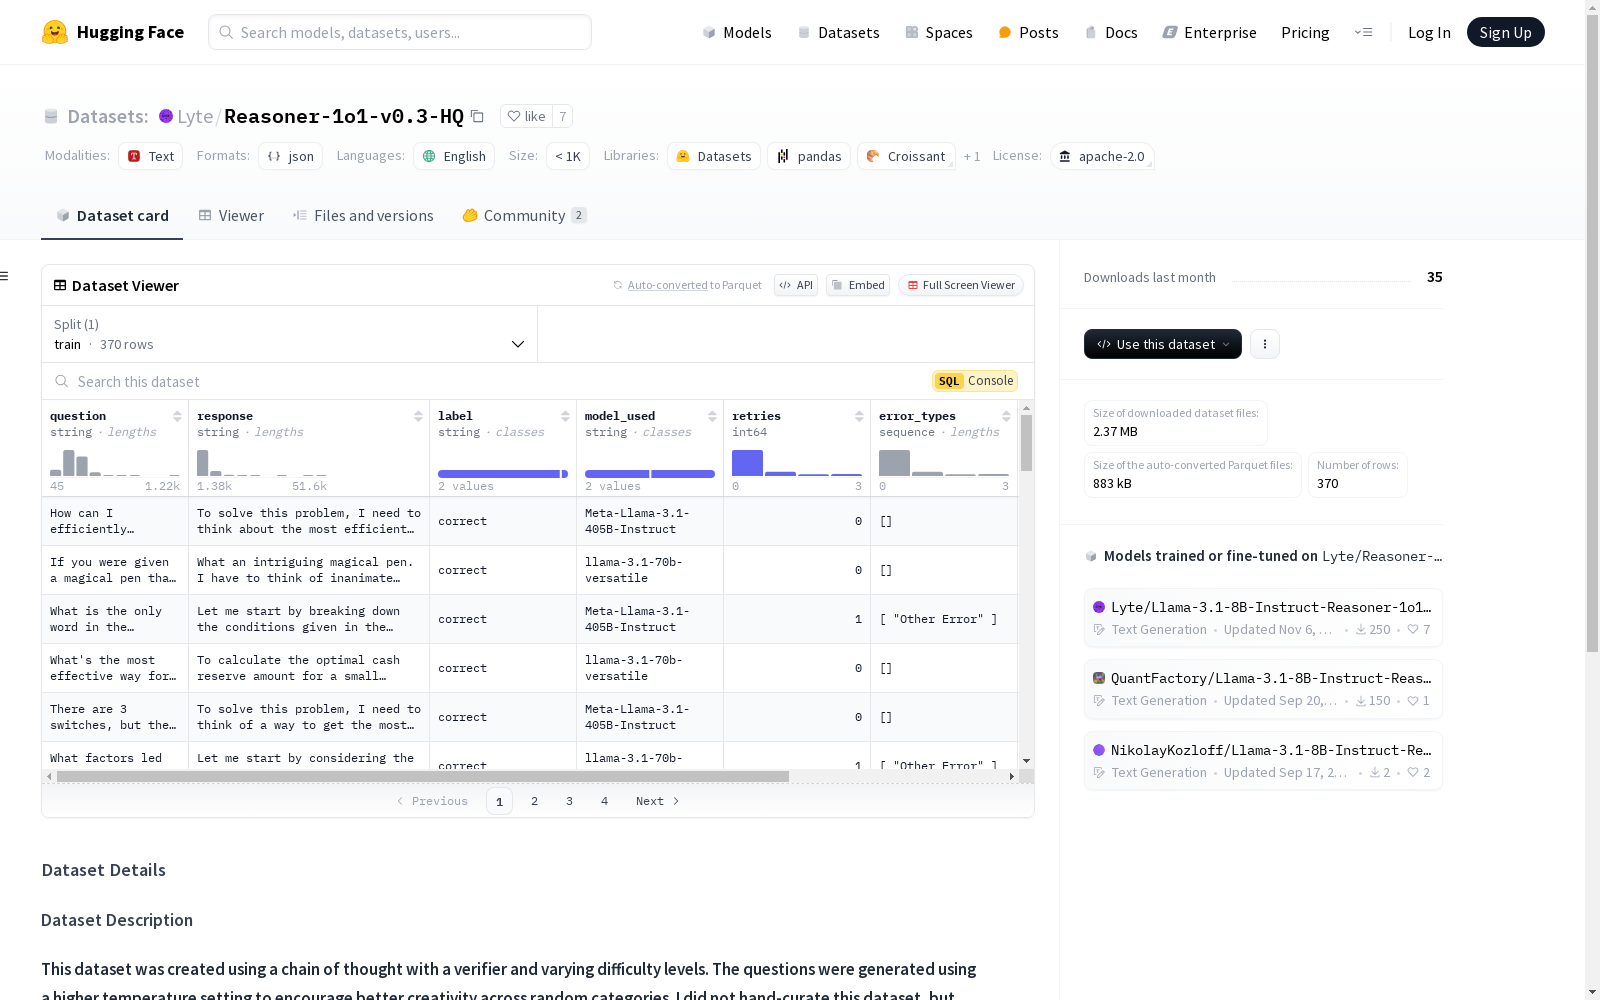Sort the question column

177,416
